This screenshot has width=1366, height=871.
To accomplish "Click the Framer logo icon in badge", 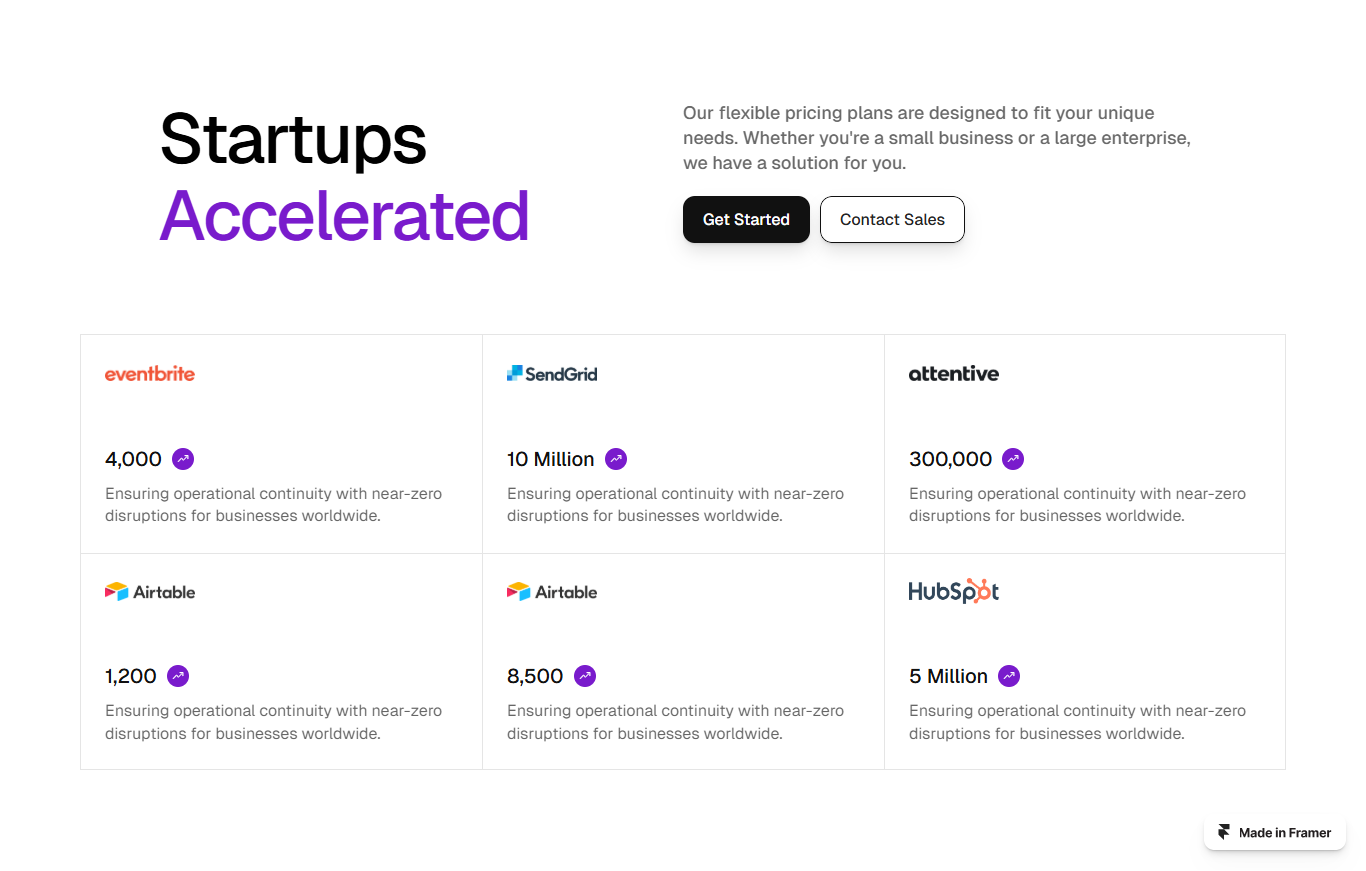I will (1224, 832).
